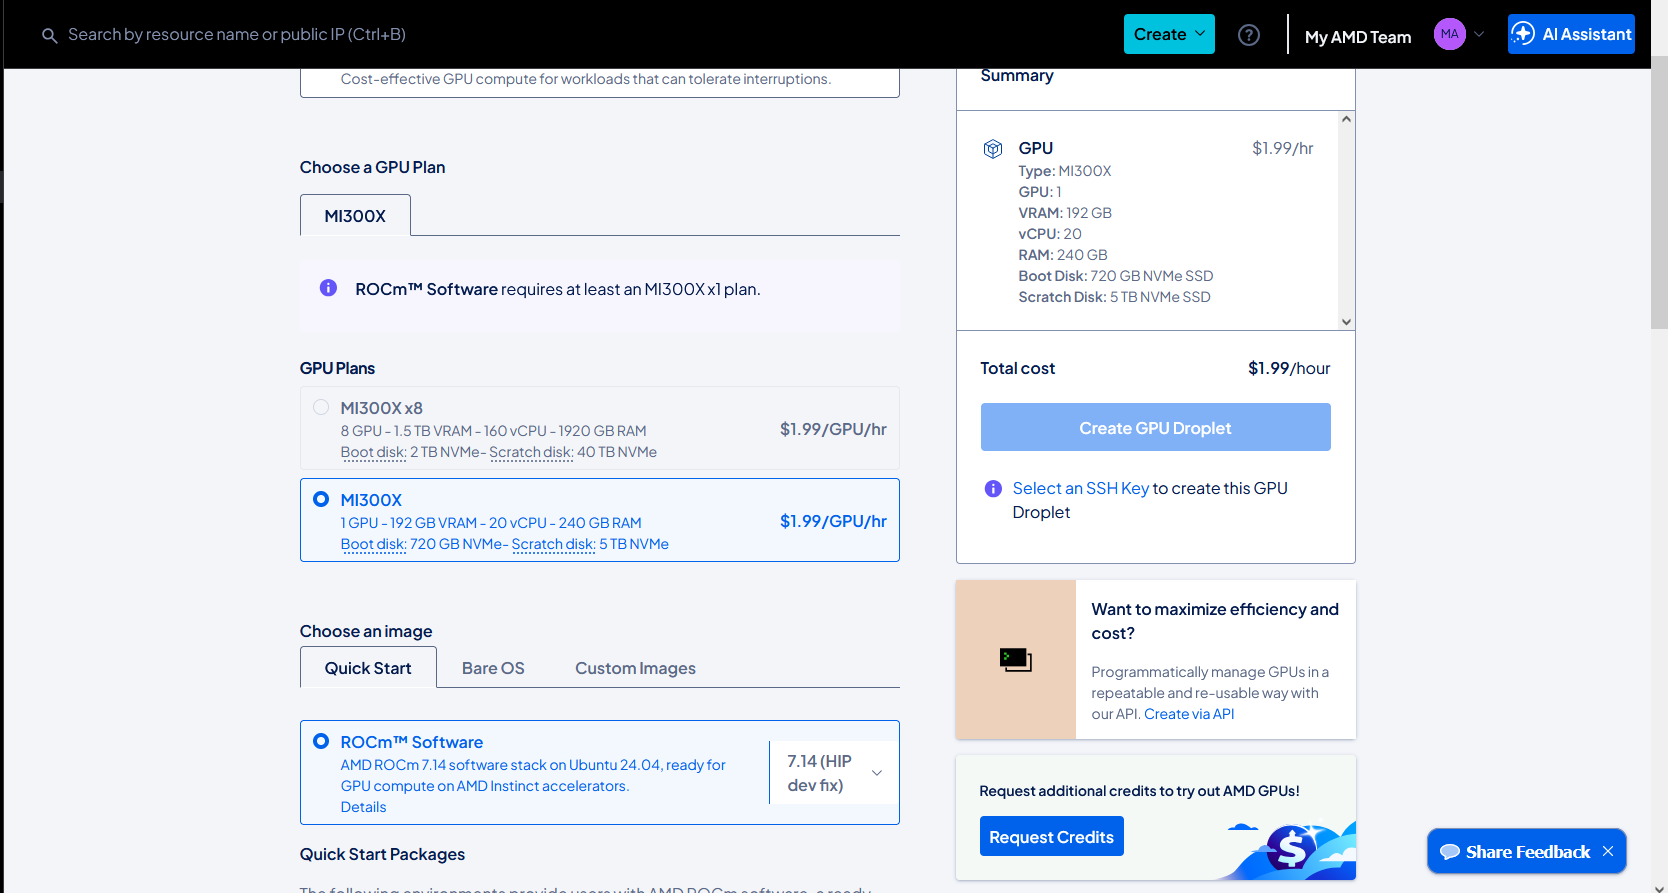
Task: Click the 'RAM: 240 GB' summary line
Action: click(1063, 255)
